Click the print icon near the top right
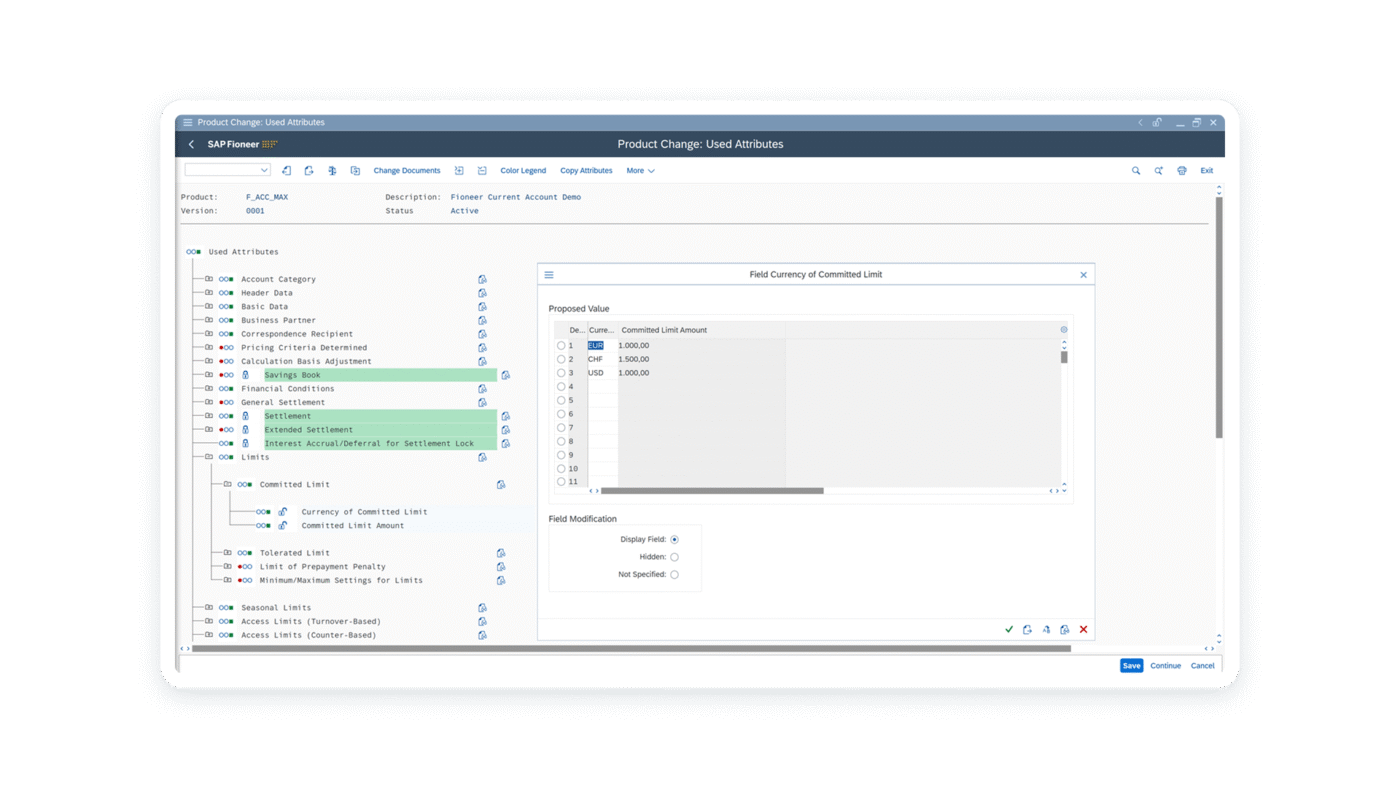 tap(1182, 170)
